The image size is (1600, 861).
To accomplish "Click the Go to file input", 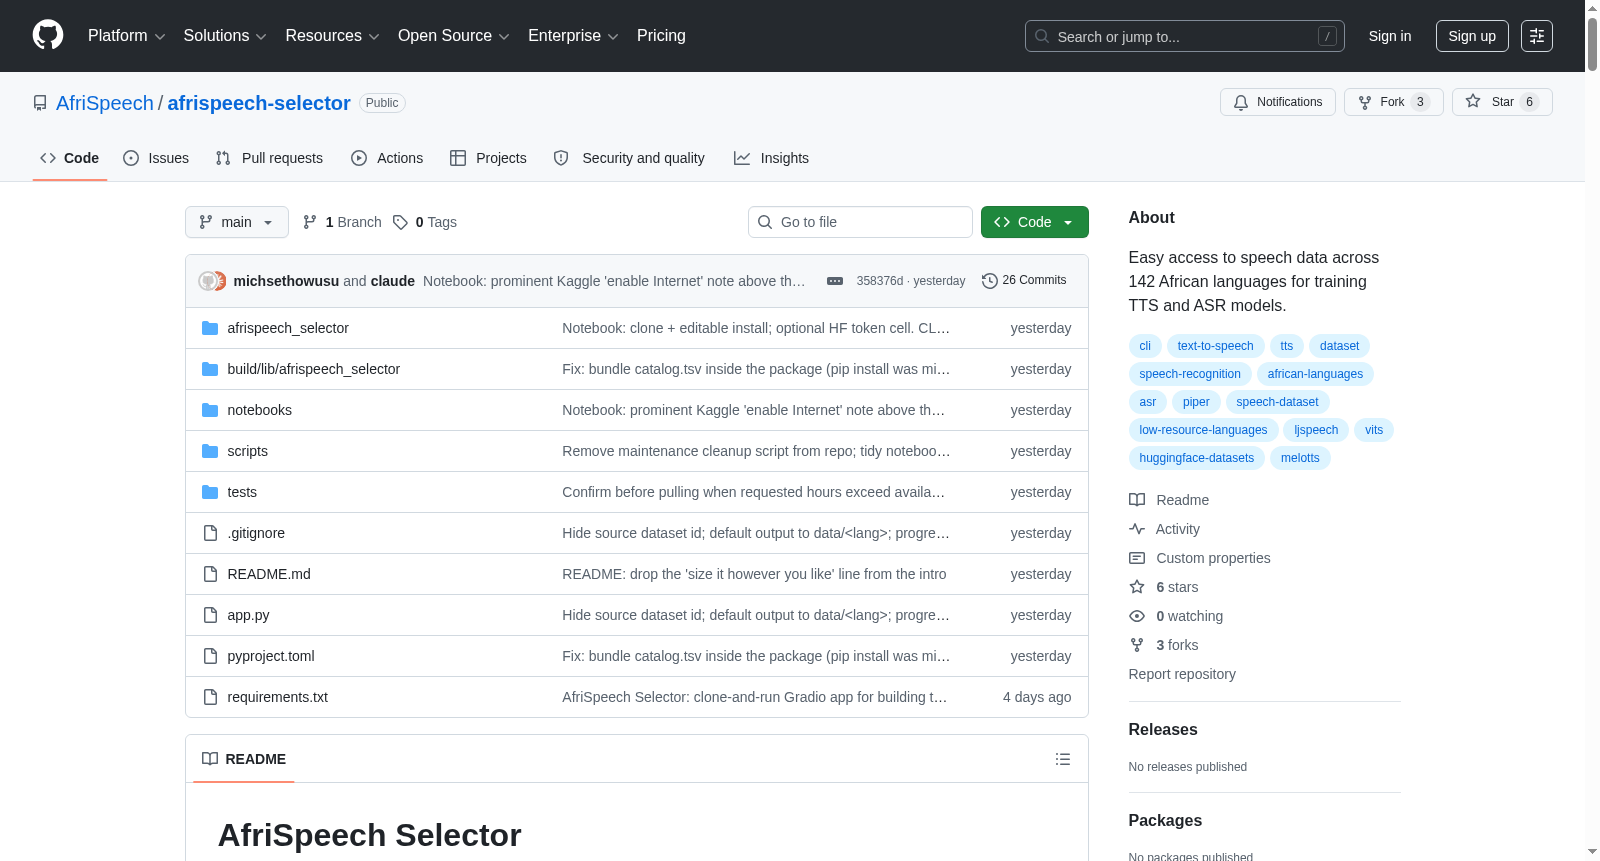I will click(860, 222).
